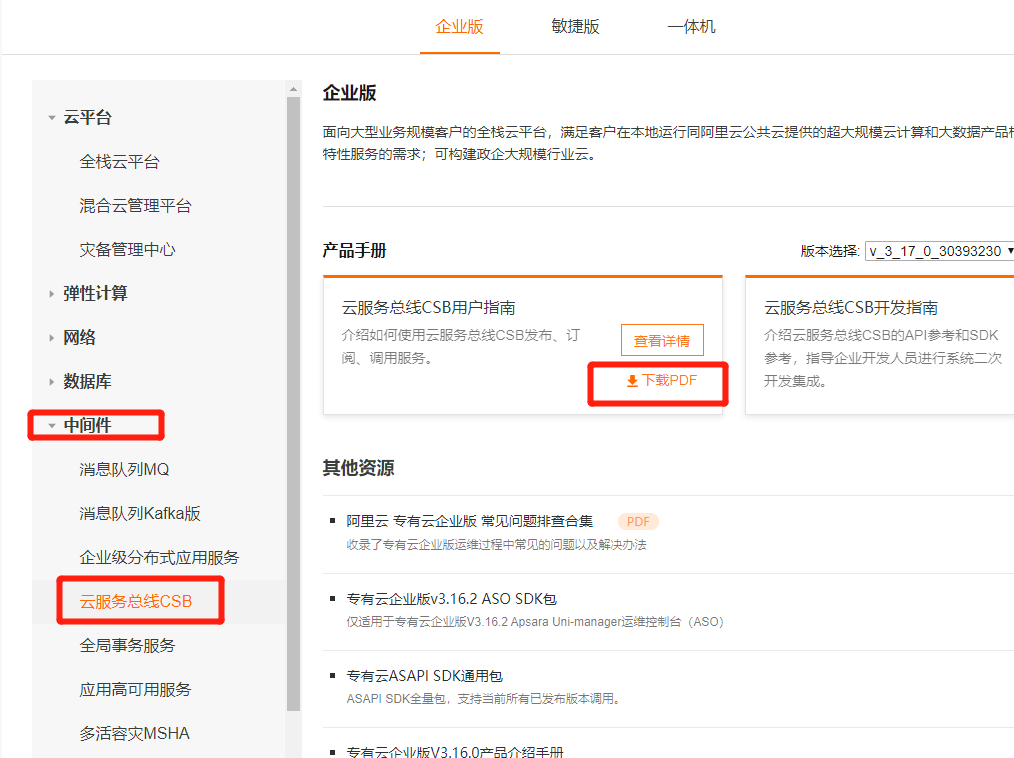The width and height of the screenshot is (1014, 758).
Task: Switch to the 企业版 tab
Action: (x=459, y=27)
